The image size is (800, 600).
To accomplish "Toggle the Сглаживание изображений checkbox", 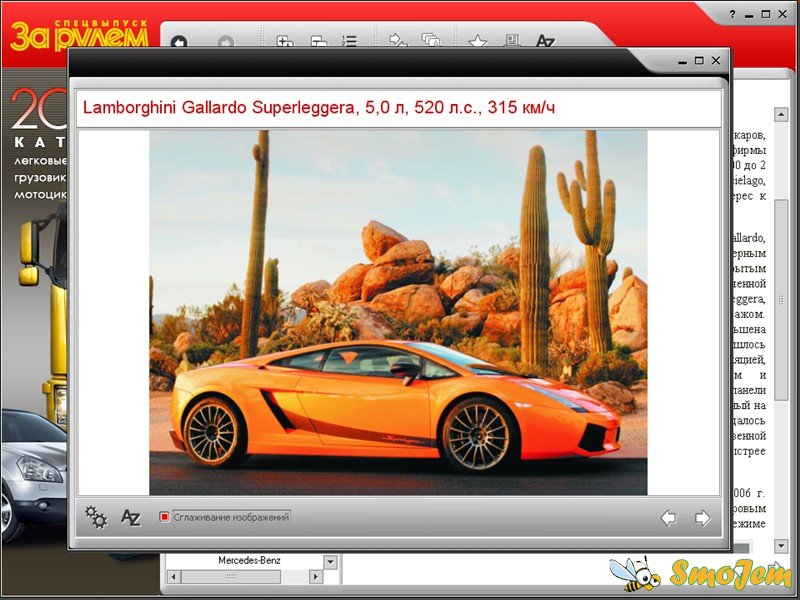I will (164, 517).
